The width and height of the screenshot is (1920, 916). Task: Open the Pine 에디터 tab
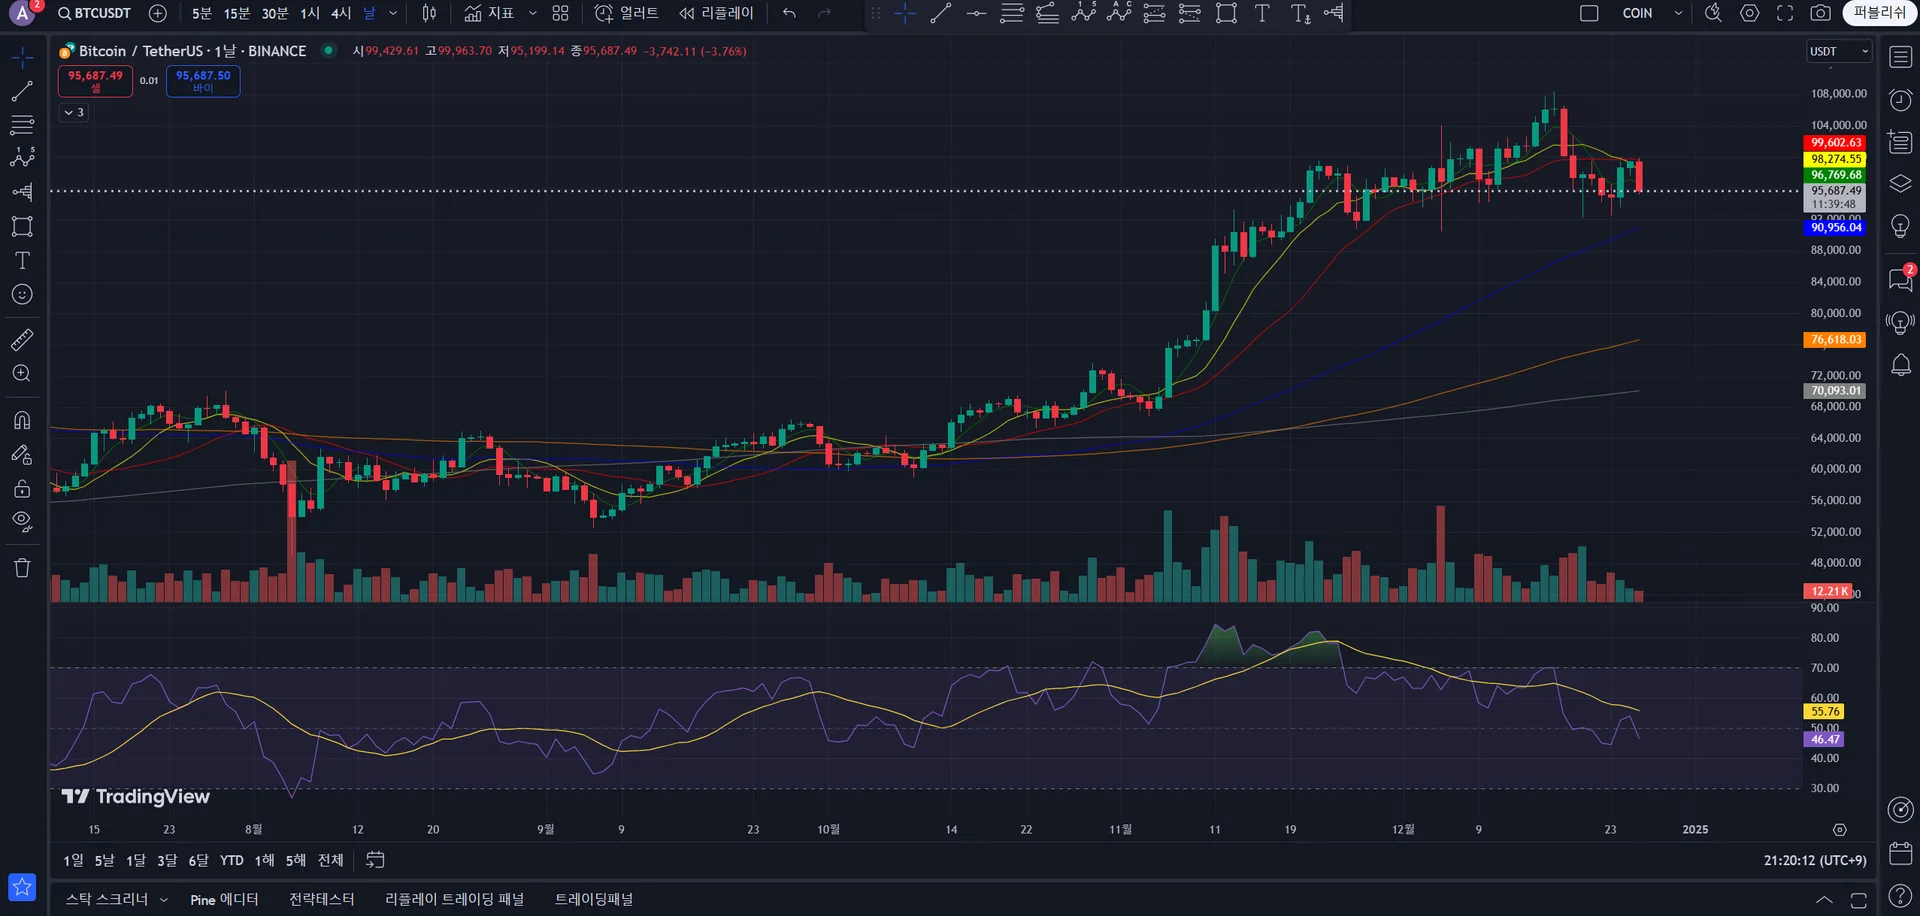[x=224, y=899]
